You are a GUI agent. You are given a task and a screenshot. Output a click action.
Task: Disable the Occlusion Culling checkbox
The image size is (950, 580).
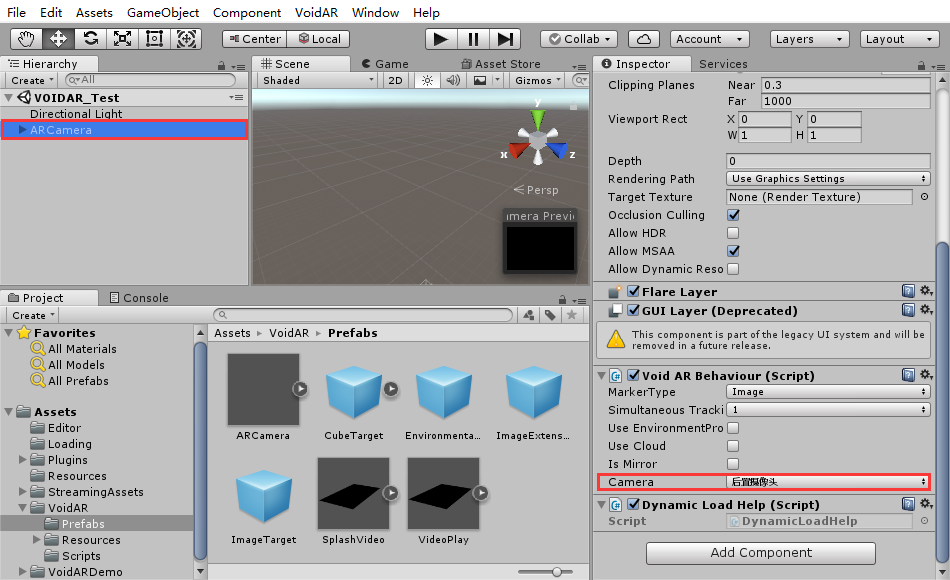[x=733, y=215]
